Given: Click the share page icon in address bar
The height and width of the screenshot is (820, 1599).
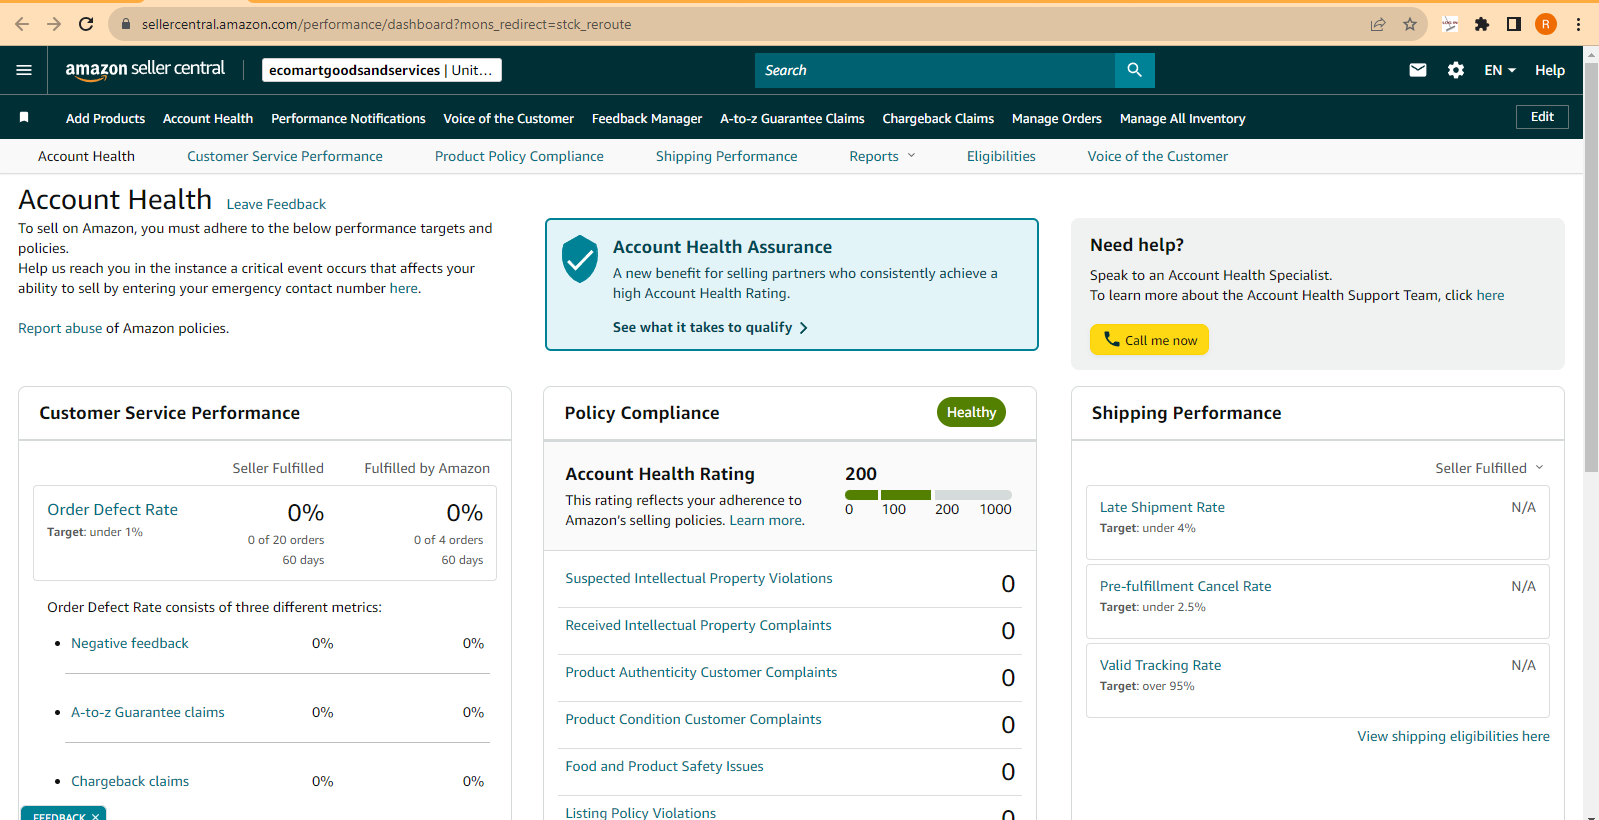Looking at the screenshot, I should (1378, 24).
